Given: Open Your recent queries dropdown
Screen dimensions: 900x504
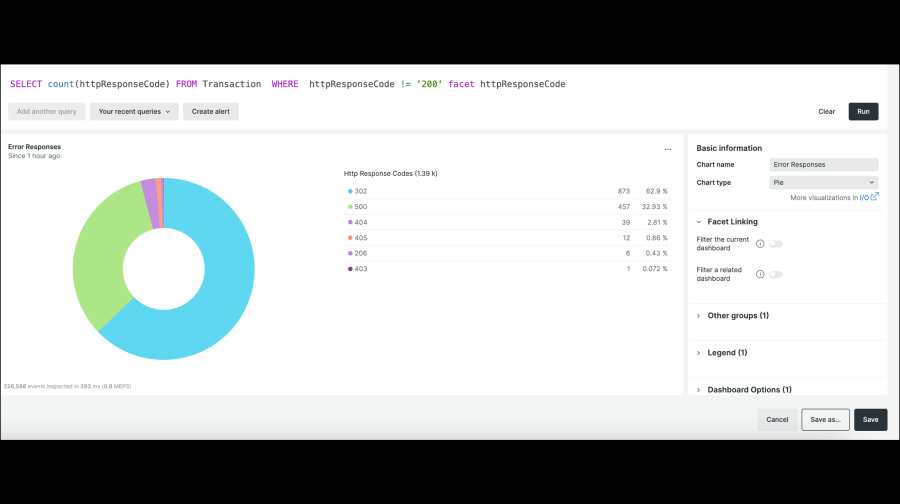Looking at the screenshot, I should click(134, 112).
